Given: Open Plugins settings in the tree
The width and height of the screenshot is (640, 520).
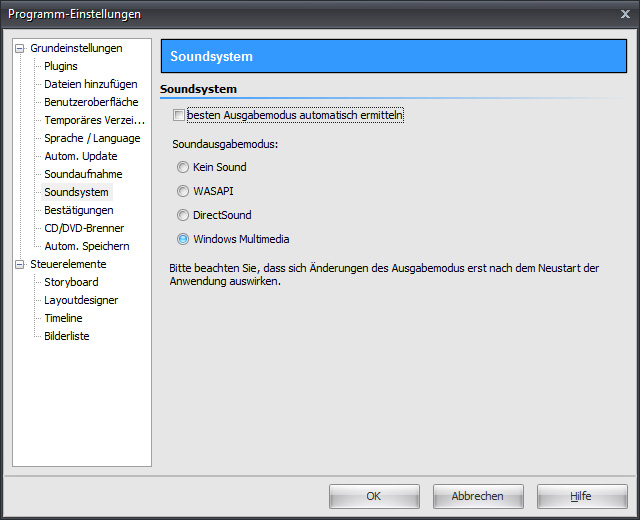Looking at the screenshot, I should (61, 66).
